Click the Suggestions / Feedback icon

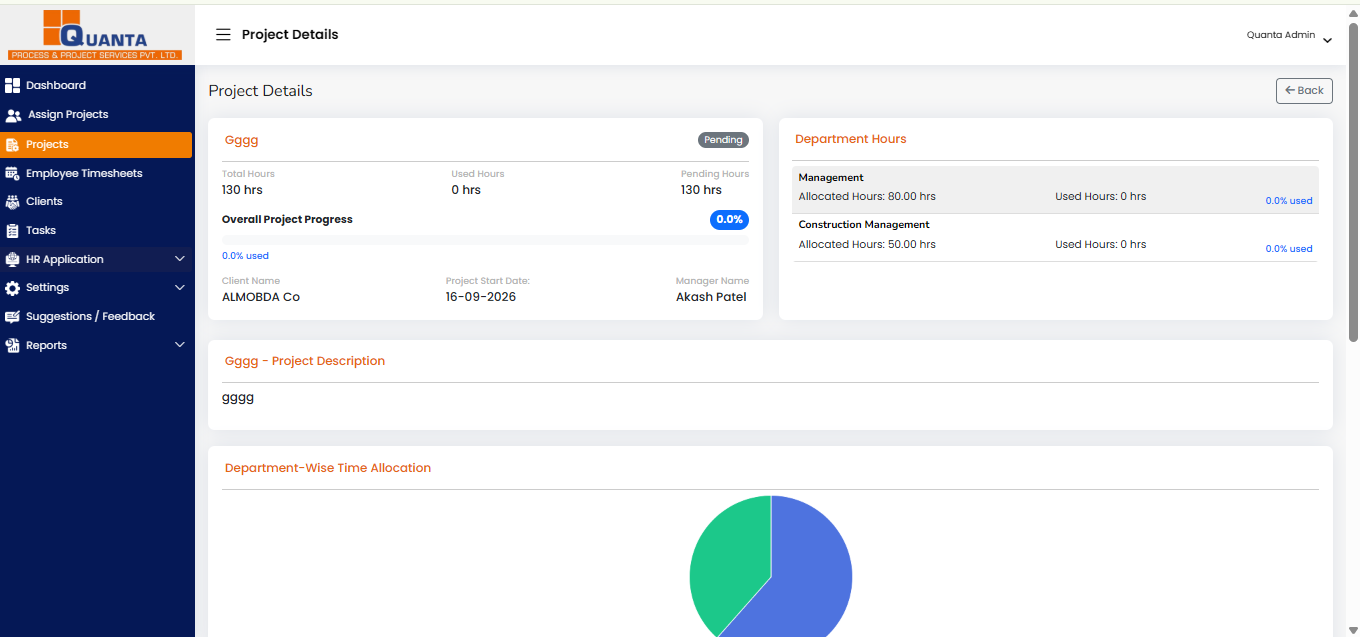coord(12,317)
